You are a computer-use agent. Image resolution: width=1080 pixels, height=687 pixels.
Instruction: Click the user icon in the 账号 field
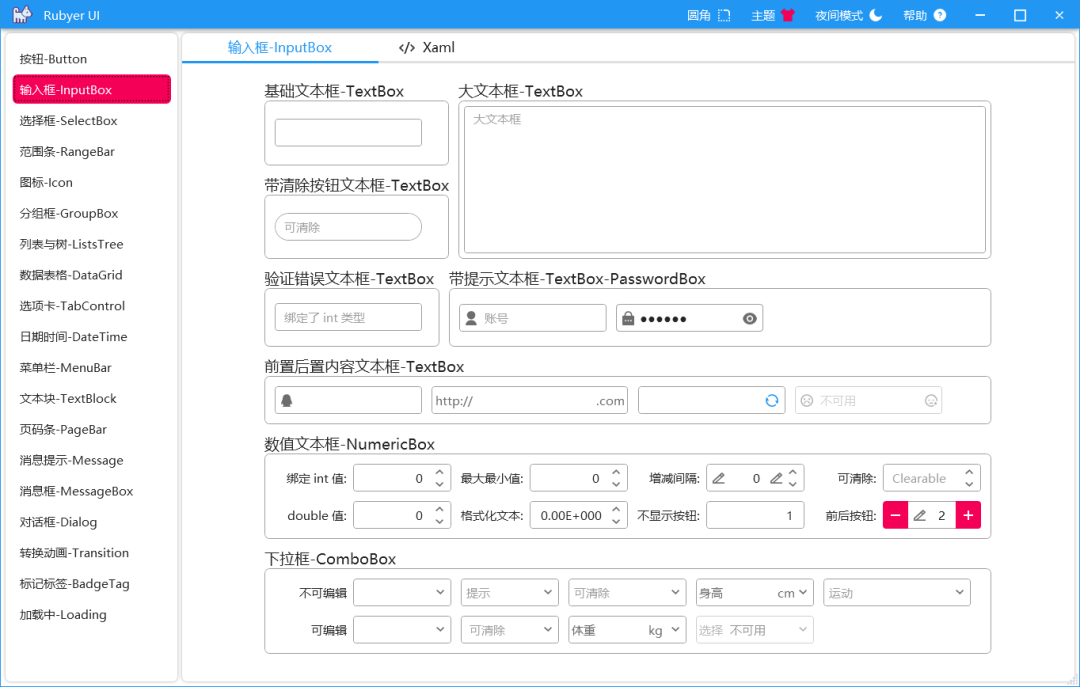point(471,317)
